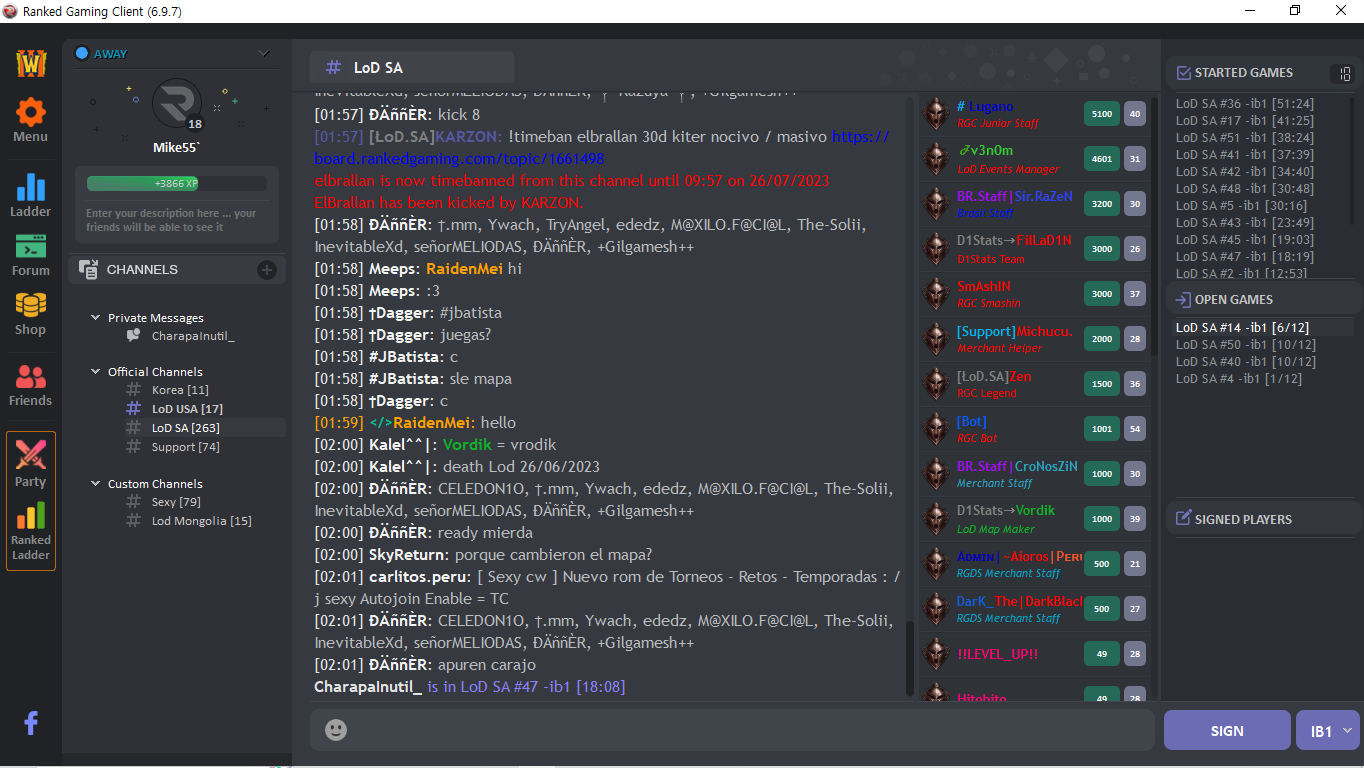This screenshot has height=768, width=1364.
Task: Select started game LoD SA #36 -ib1 [51:24]
Action: click(1245, 104)
